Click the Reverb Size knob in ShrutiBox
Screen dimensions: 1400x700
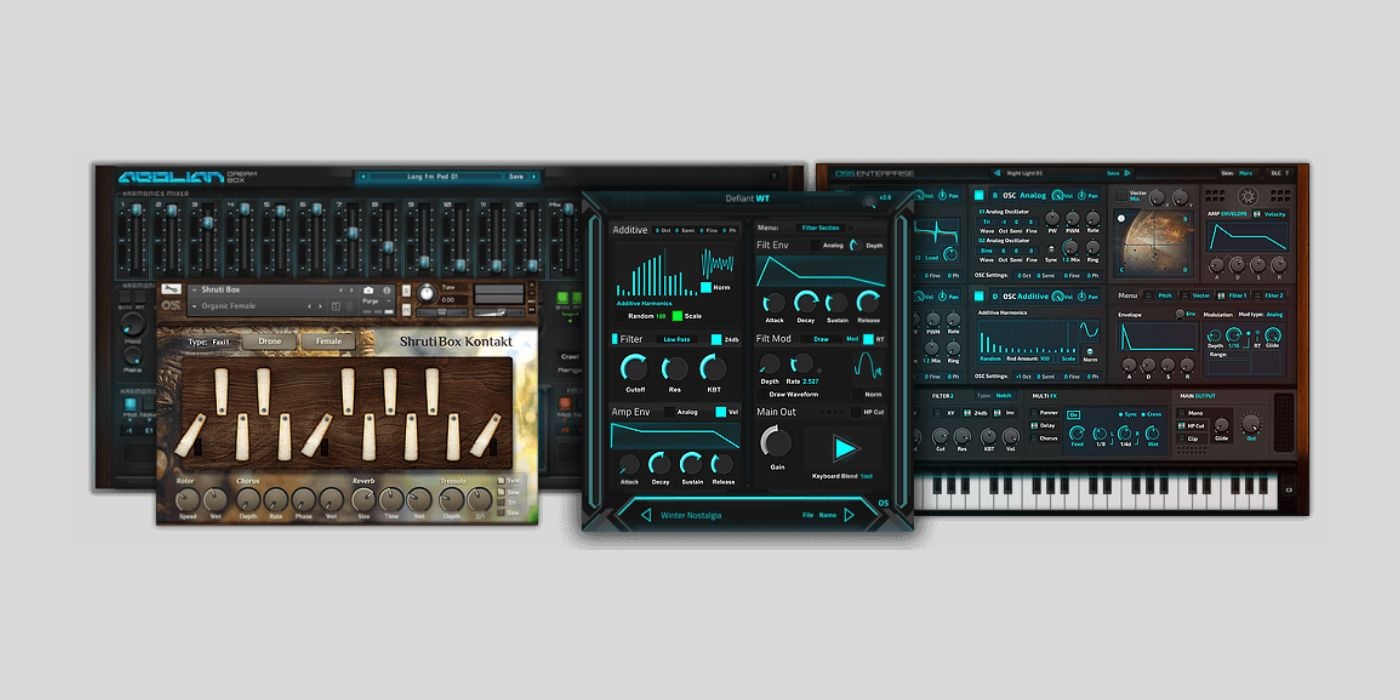(x=362, y=499)
